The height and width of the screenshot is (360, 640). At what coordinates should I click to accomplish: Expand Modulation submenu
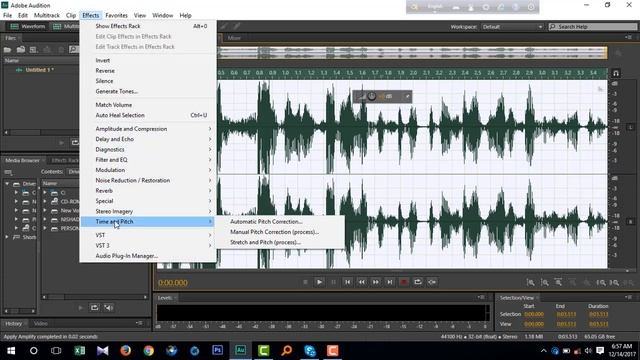click(x=148, y=170)
